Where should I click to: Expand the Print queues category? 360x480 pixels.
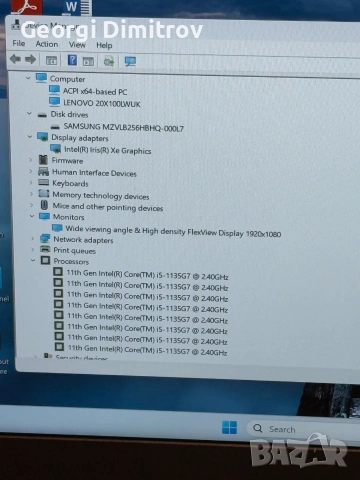pyautogui.click(x=33, y=249)
